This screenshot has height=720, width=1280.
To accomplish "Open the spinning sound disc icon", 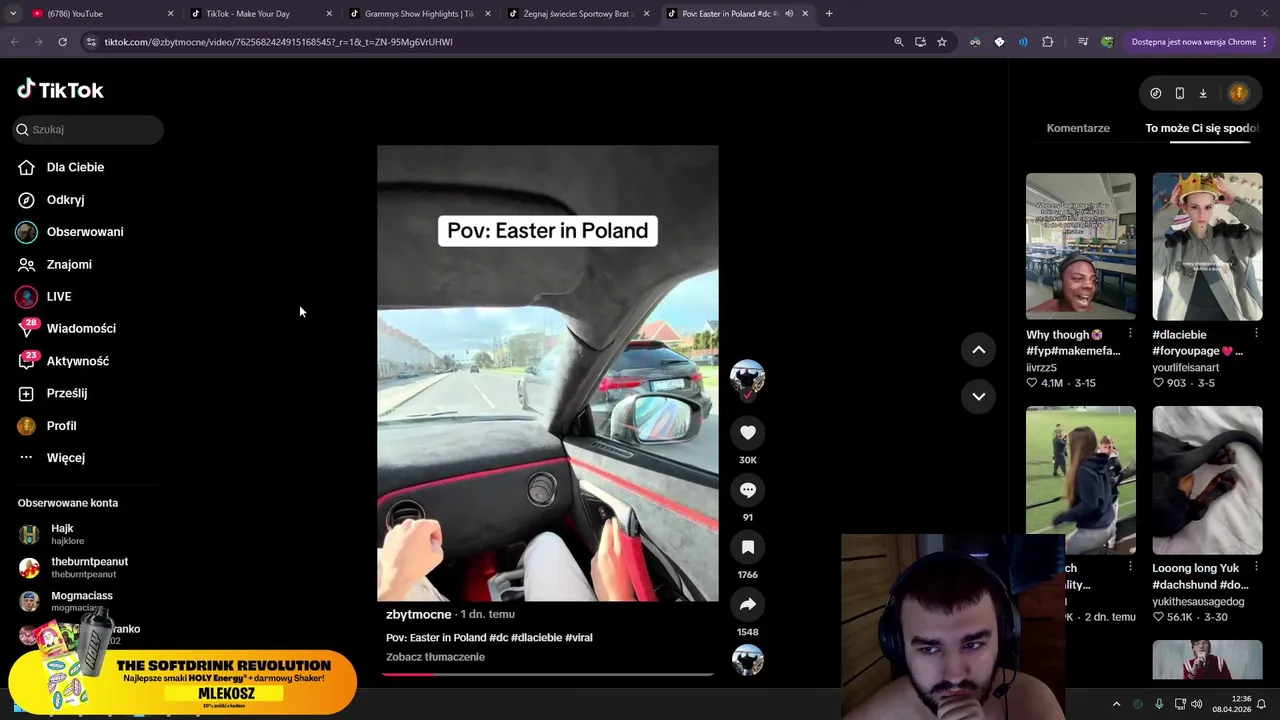I will 747,660.
